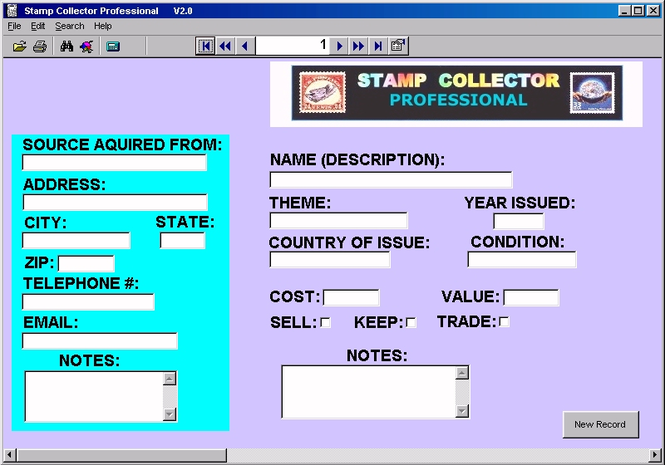
Task: Click into the TELEPHONE # field
Action: 88,302
